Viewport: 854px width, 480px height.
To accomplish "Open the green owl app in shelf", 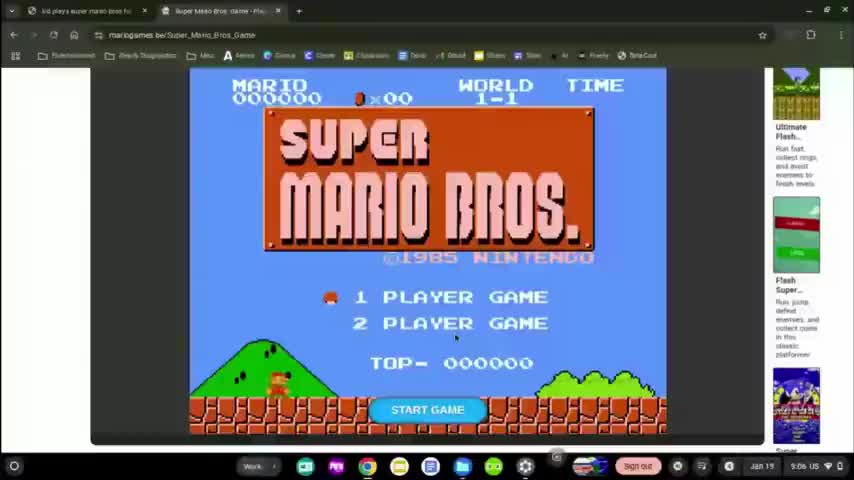I will [494, 466].
